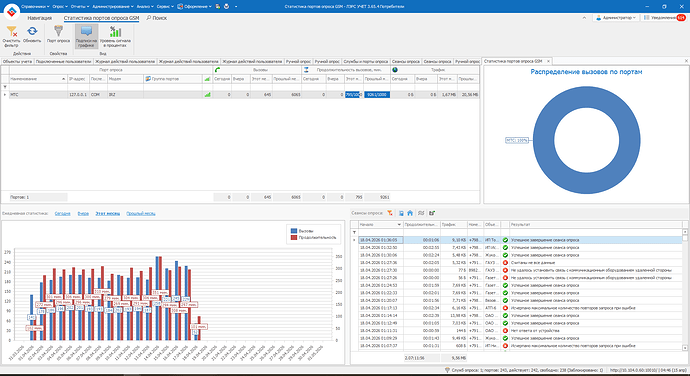
Task: Select the МТС port row in grid
Action: pos(240,95)
